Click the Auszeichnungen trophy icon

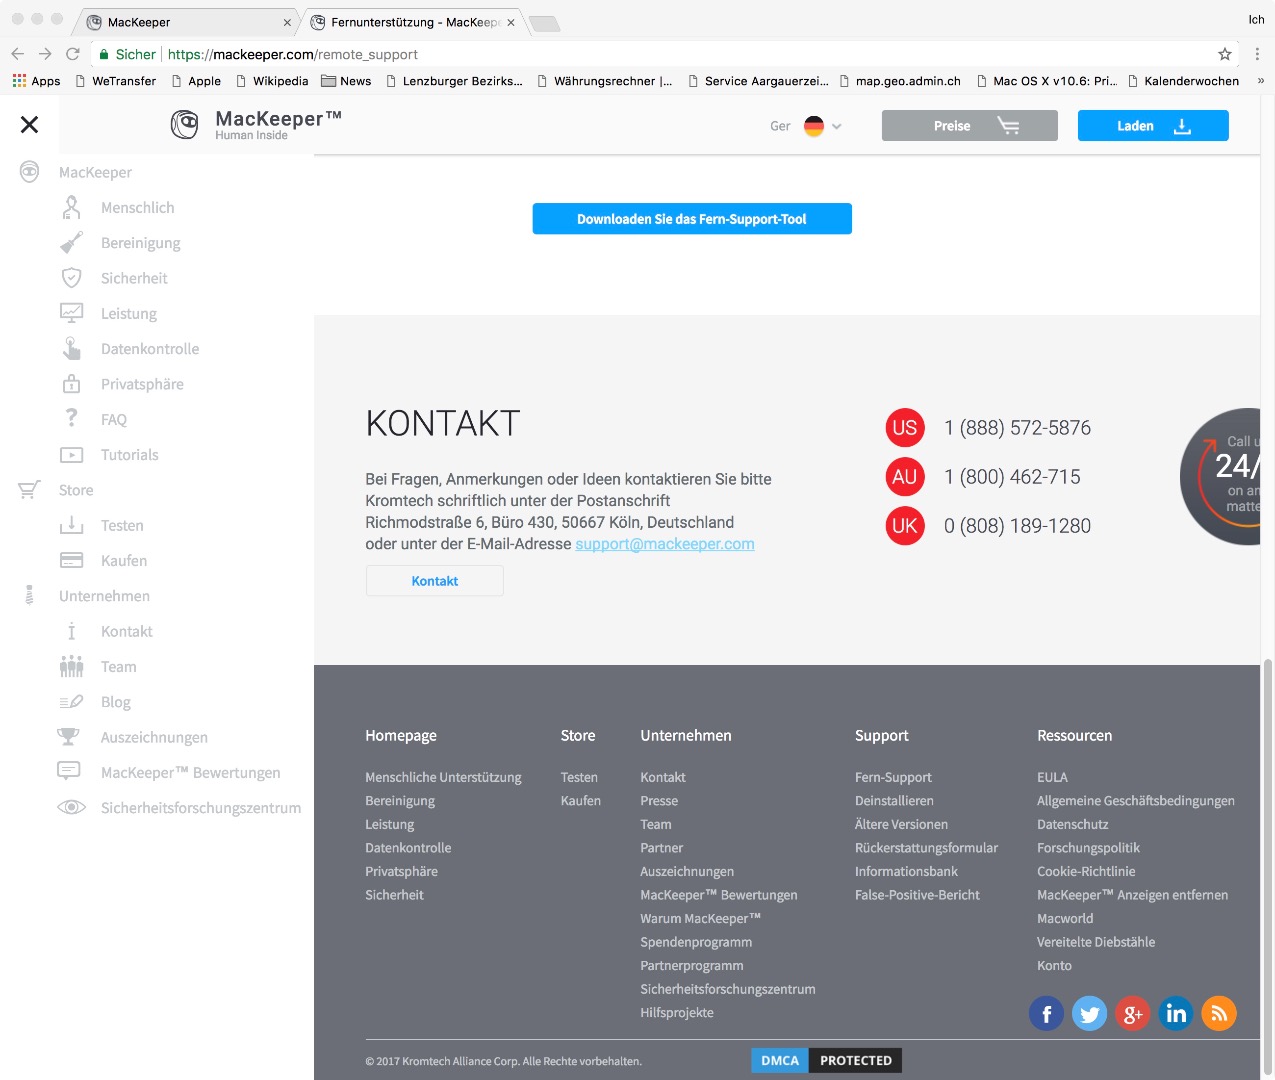coord(68,737)
